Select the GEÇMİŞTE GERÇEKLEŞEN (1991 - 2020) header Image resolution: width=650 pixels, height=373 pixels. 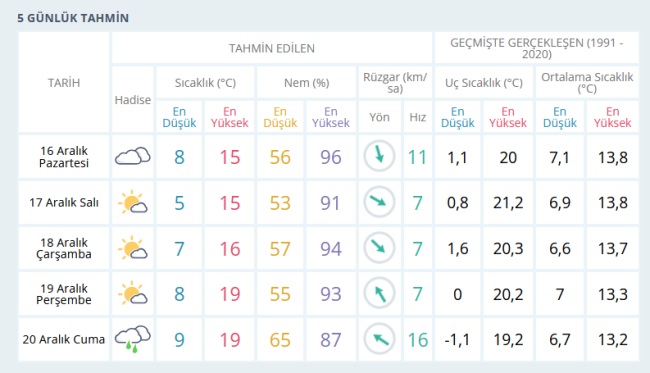pyautogui.click(x=536, y=48)
